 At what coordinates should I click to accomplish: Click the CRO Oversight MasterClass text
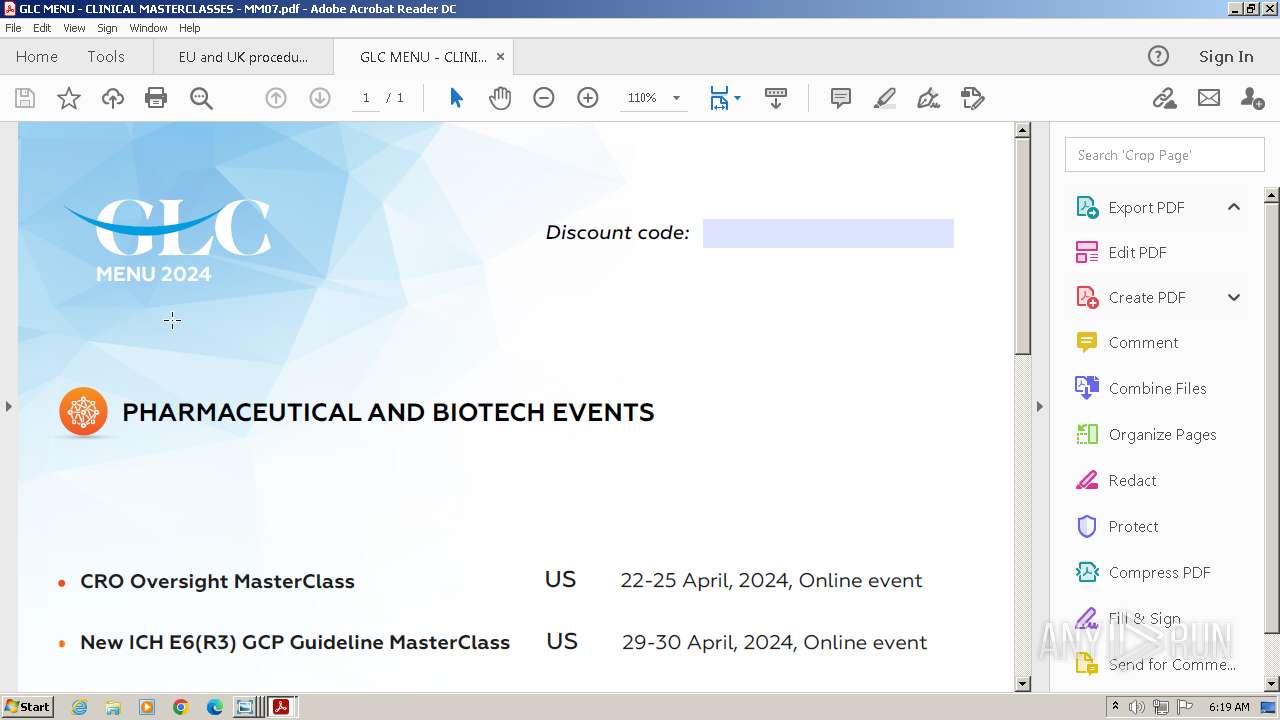[217, 581]
